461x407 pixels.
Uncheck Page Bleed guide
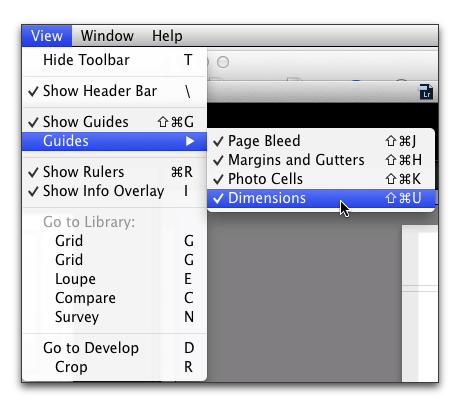point(321,141)
